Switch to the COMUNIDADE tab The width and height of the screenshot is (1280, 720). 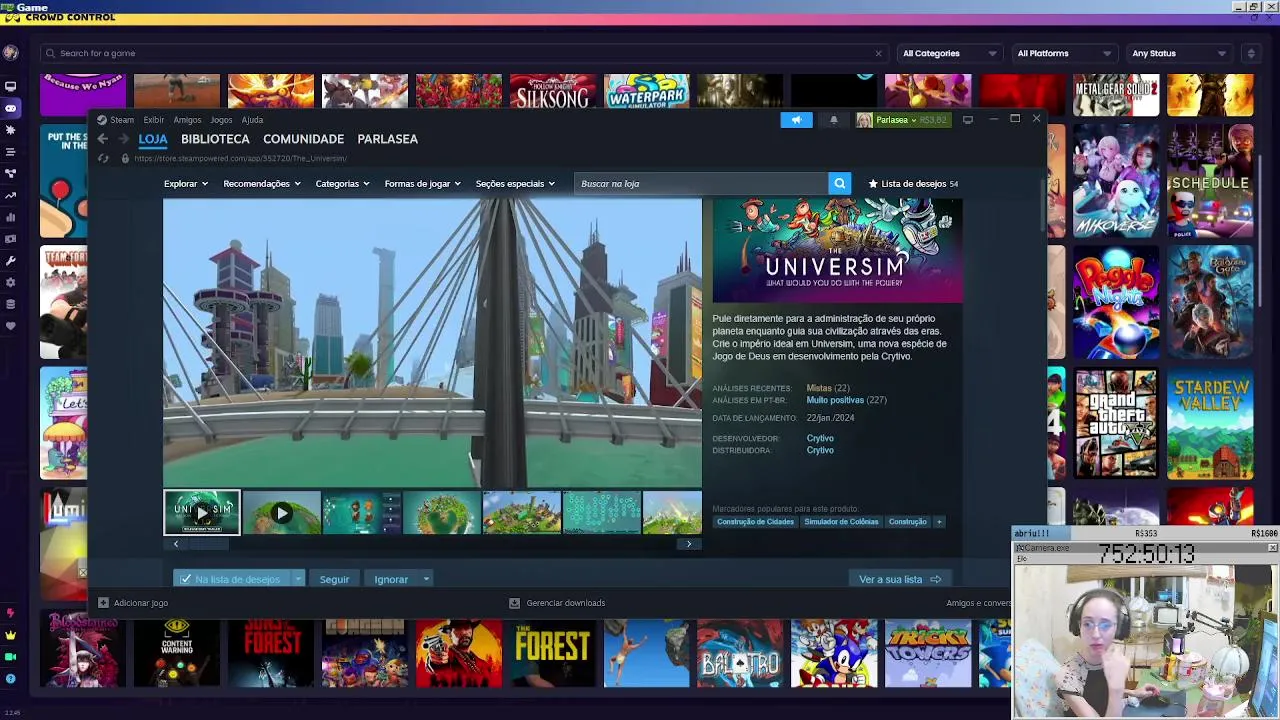click(303, 139)
